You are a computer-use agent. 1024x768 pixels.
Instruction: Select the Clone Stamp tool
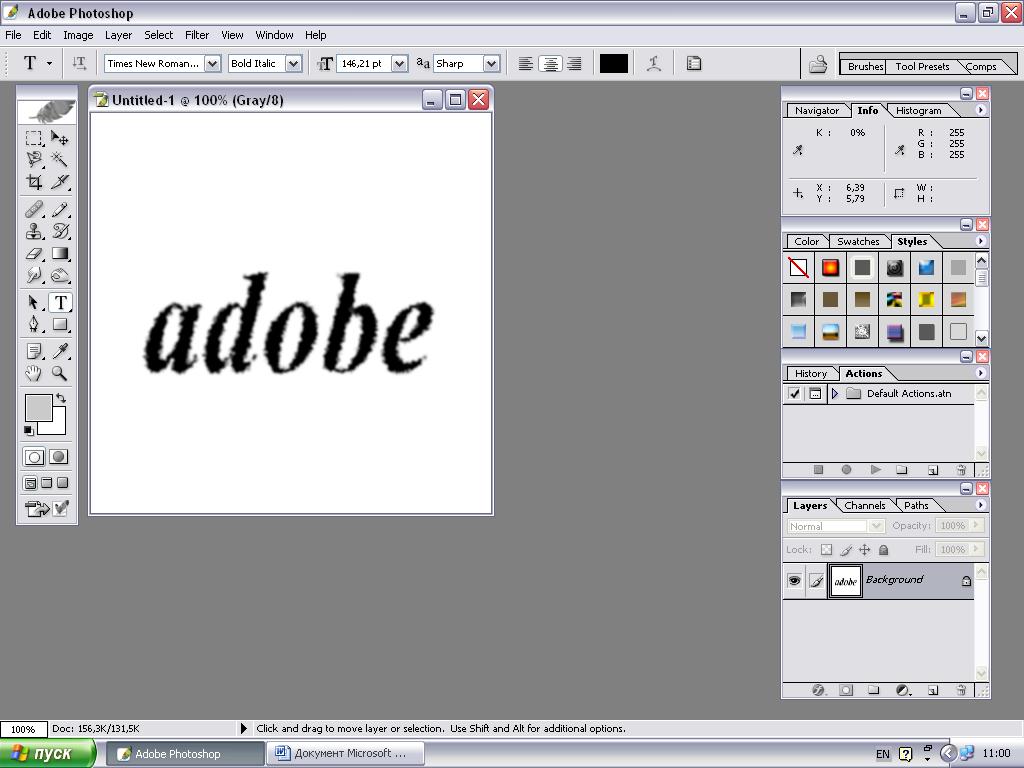tap(34, 231)
